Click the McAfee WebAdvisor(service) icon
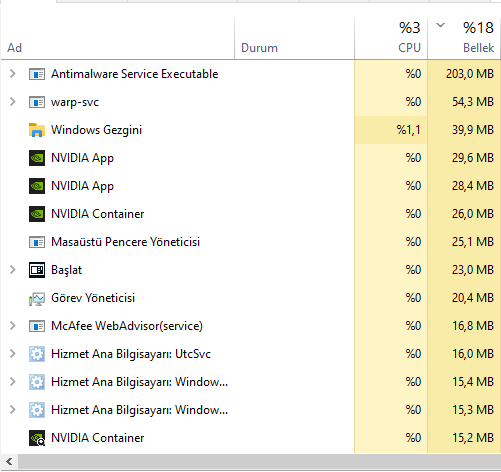 (37, 326)
